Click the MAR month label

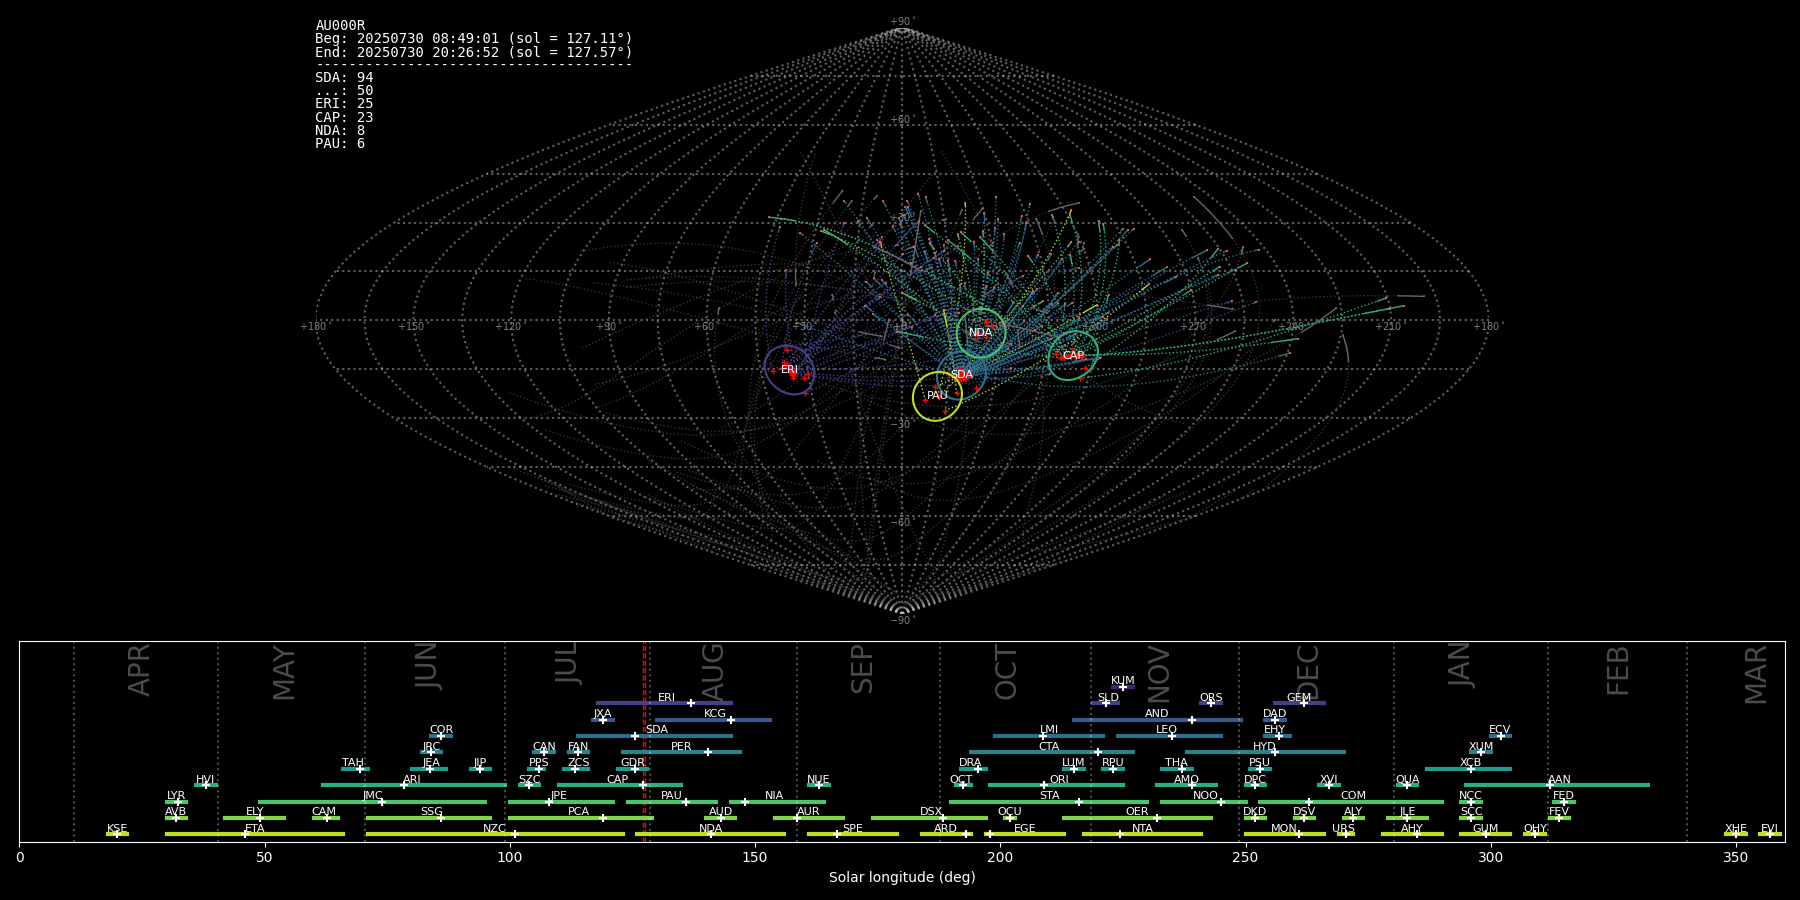click(x=1756, y=675)
